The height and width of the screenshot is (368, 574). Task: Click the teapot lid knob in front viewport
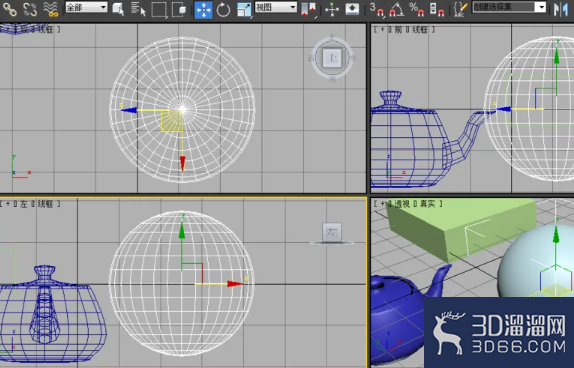click(x=391, y=97)
